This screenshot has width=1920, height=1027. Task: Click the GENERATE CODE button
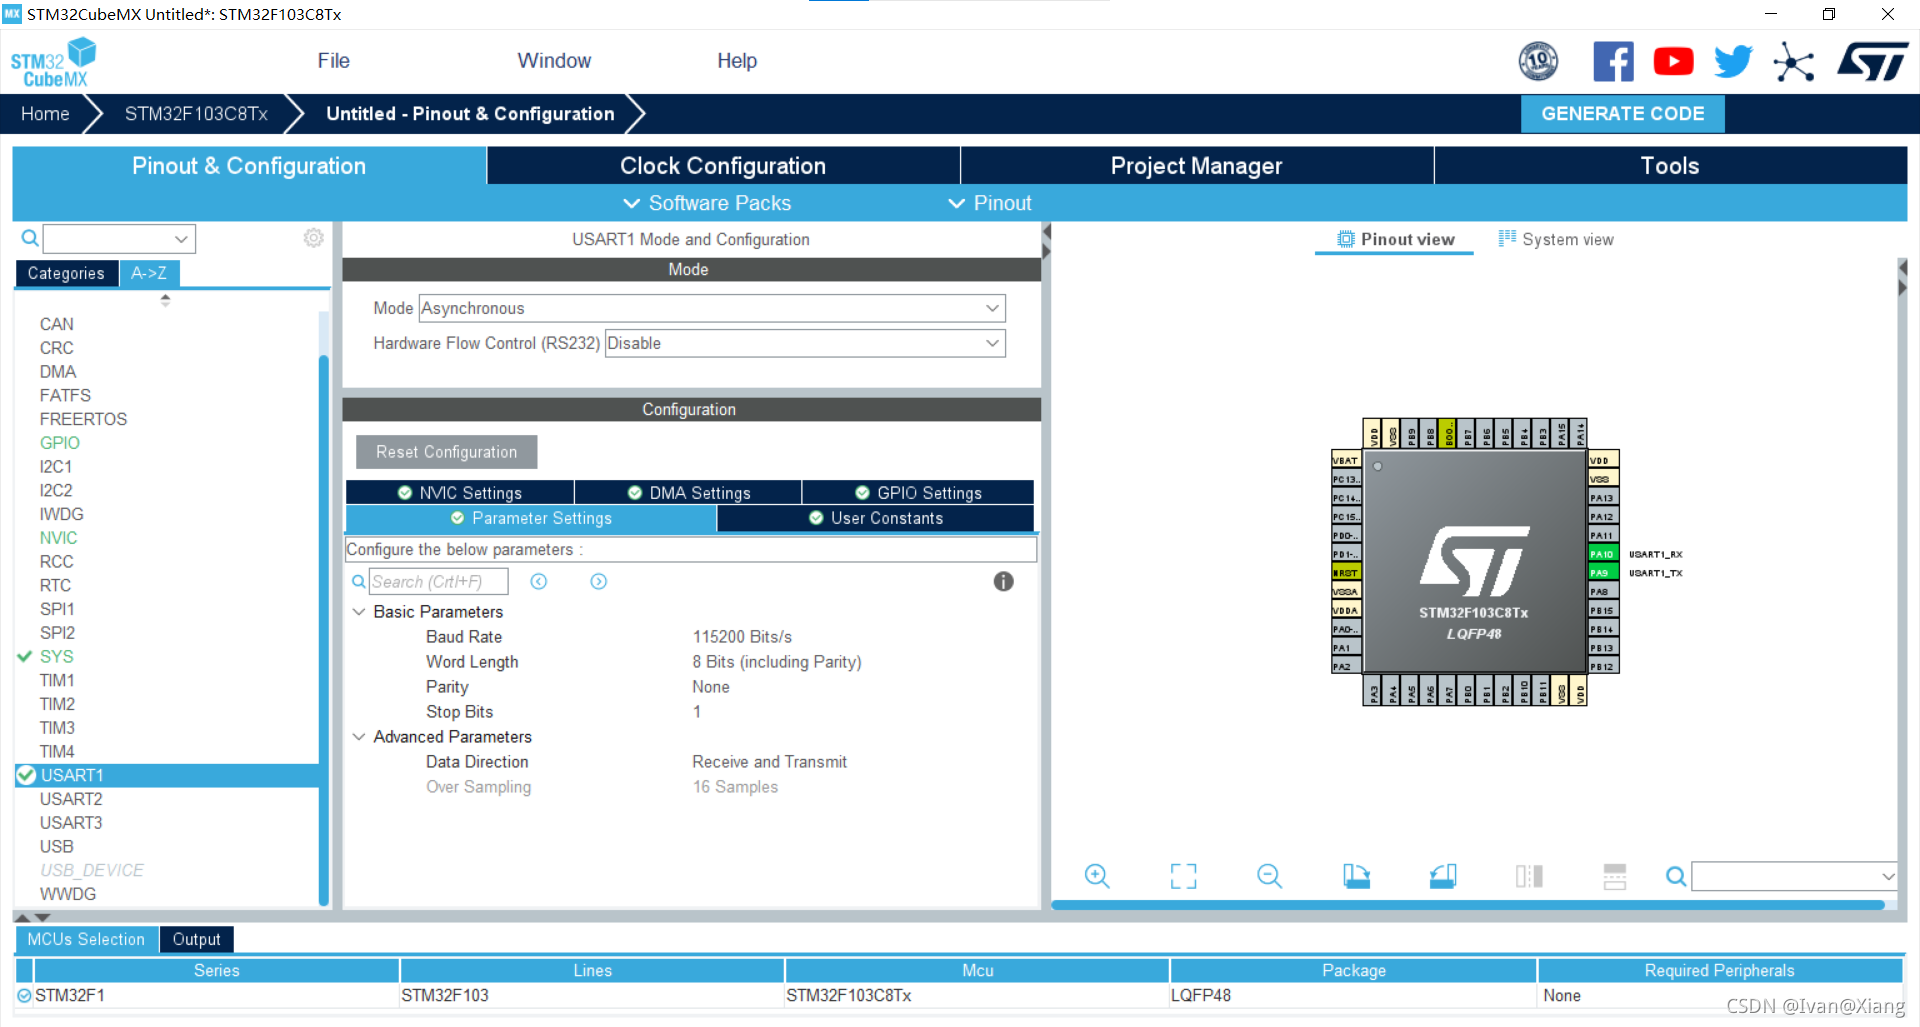1622,114
